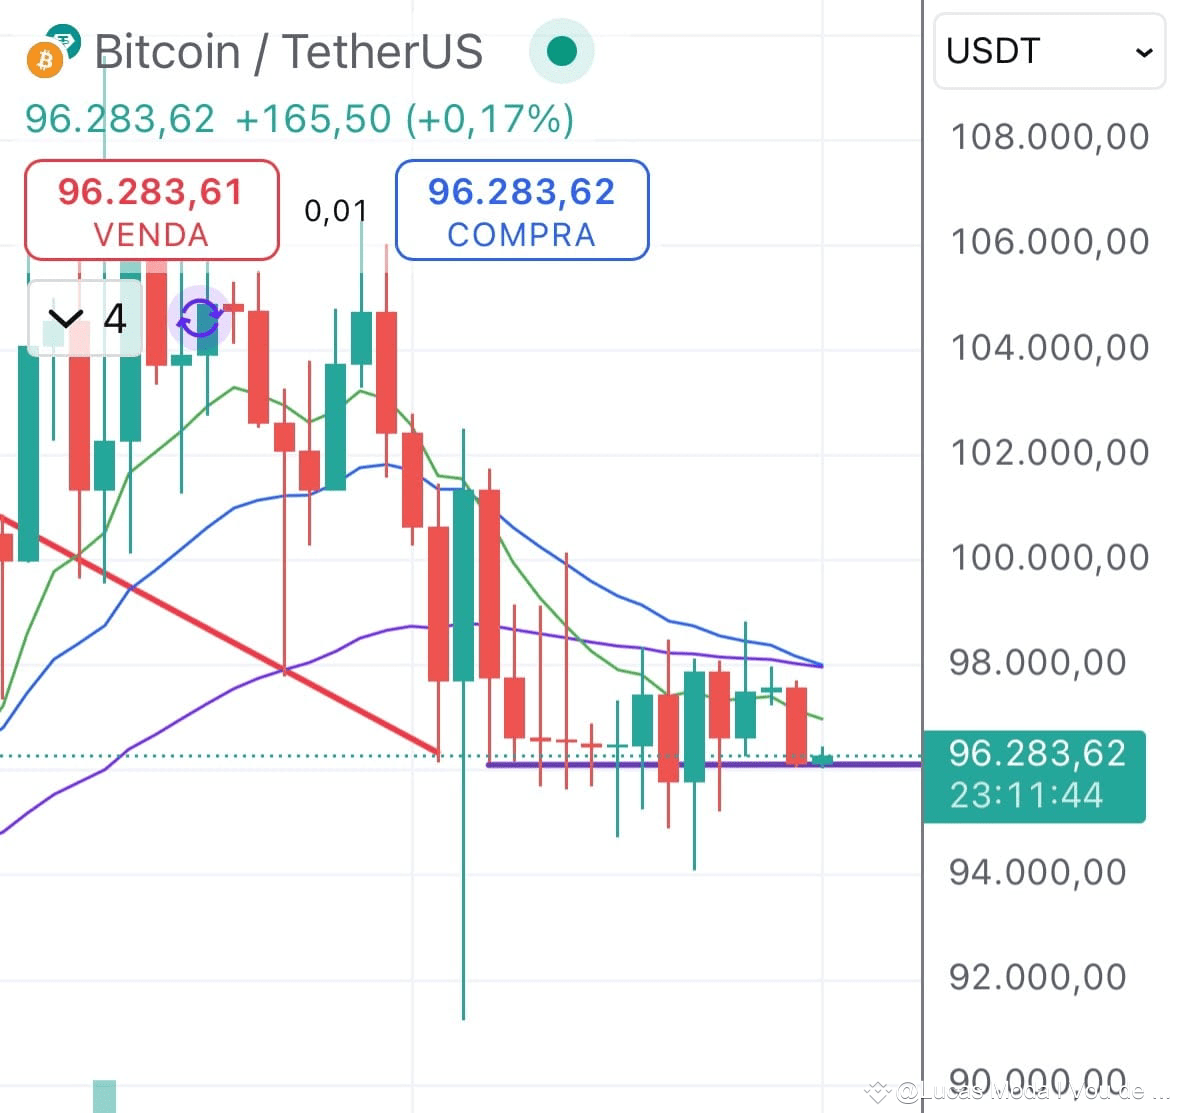Expand the timeframe selector chevron next to 4
Image resolution: width=1179 pixels, height=1113 pixels.
click(x=66, y=318)
